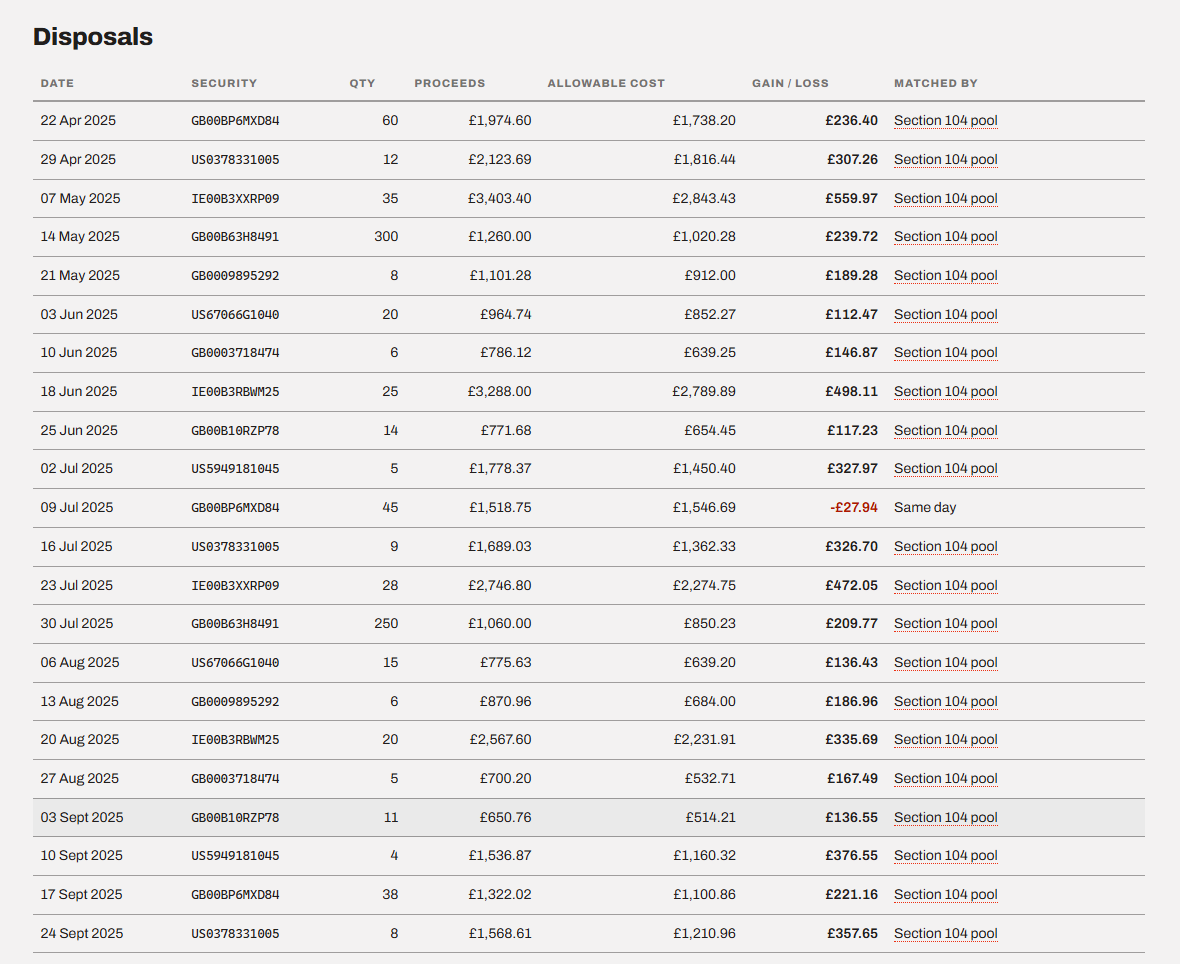Image resolution: width=1180 pixels, height=964 pixels.
Task: Select the date 09 Jul 2025
Action: coord(77,507)
